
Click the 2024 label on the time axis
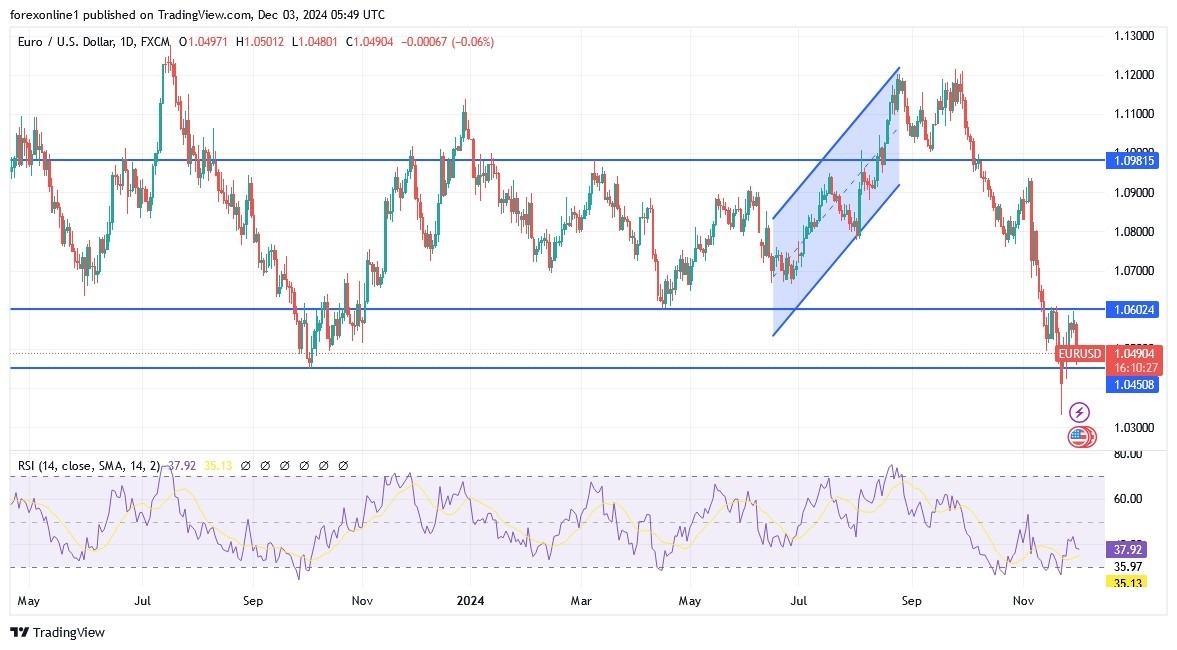click(470, 601)
